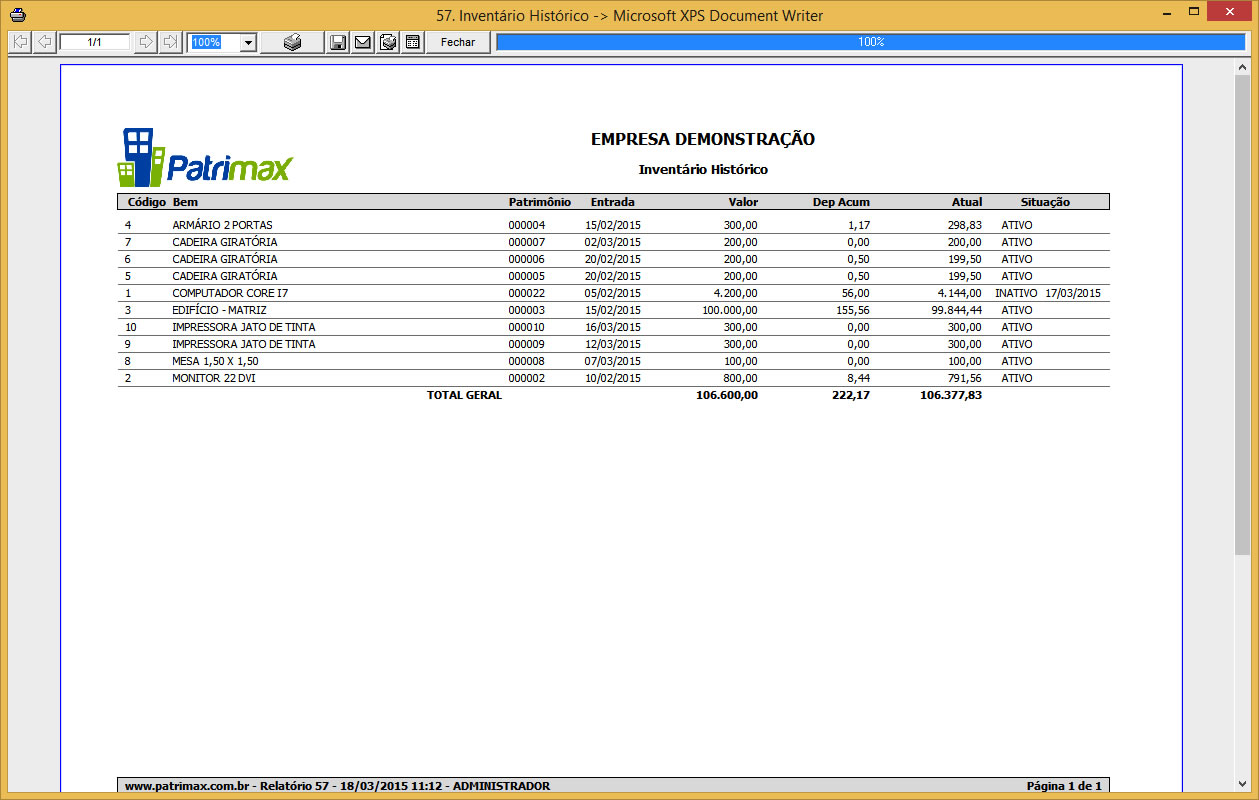Click the Patrimônio column header

(540, 202)
